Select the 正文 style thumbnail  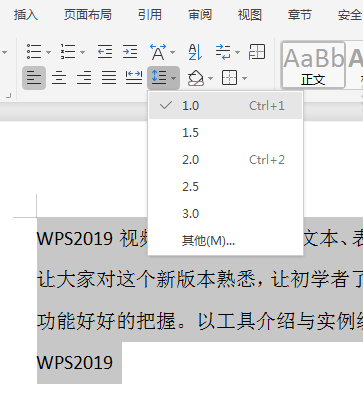(313, 65)
